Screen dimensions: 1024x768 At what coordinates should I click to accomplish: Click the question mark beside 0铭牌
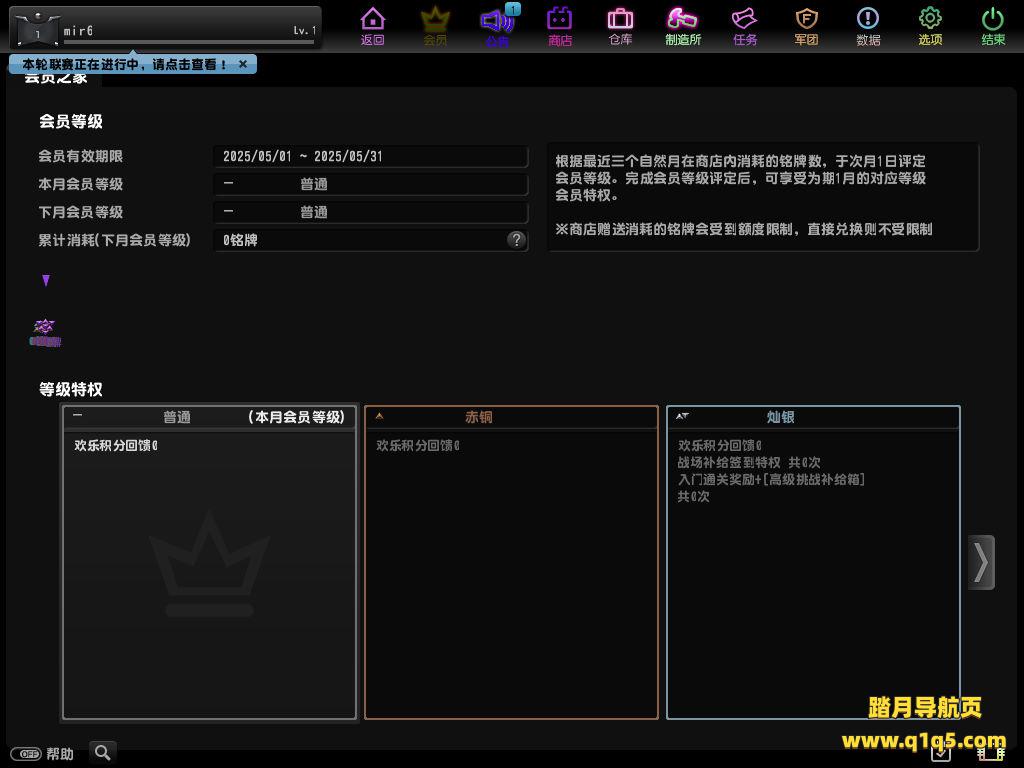[516, 240]
